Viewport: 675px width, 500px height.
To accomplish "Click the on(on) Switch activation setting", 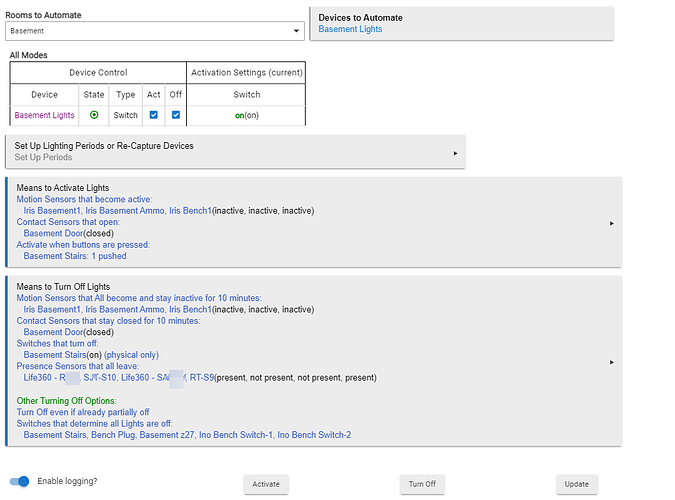I will coord(246,116).
